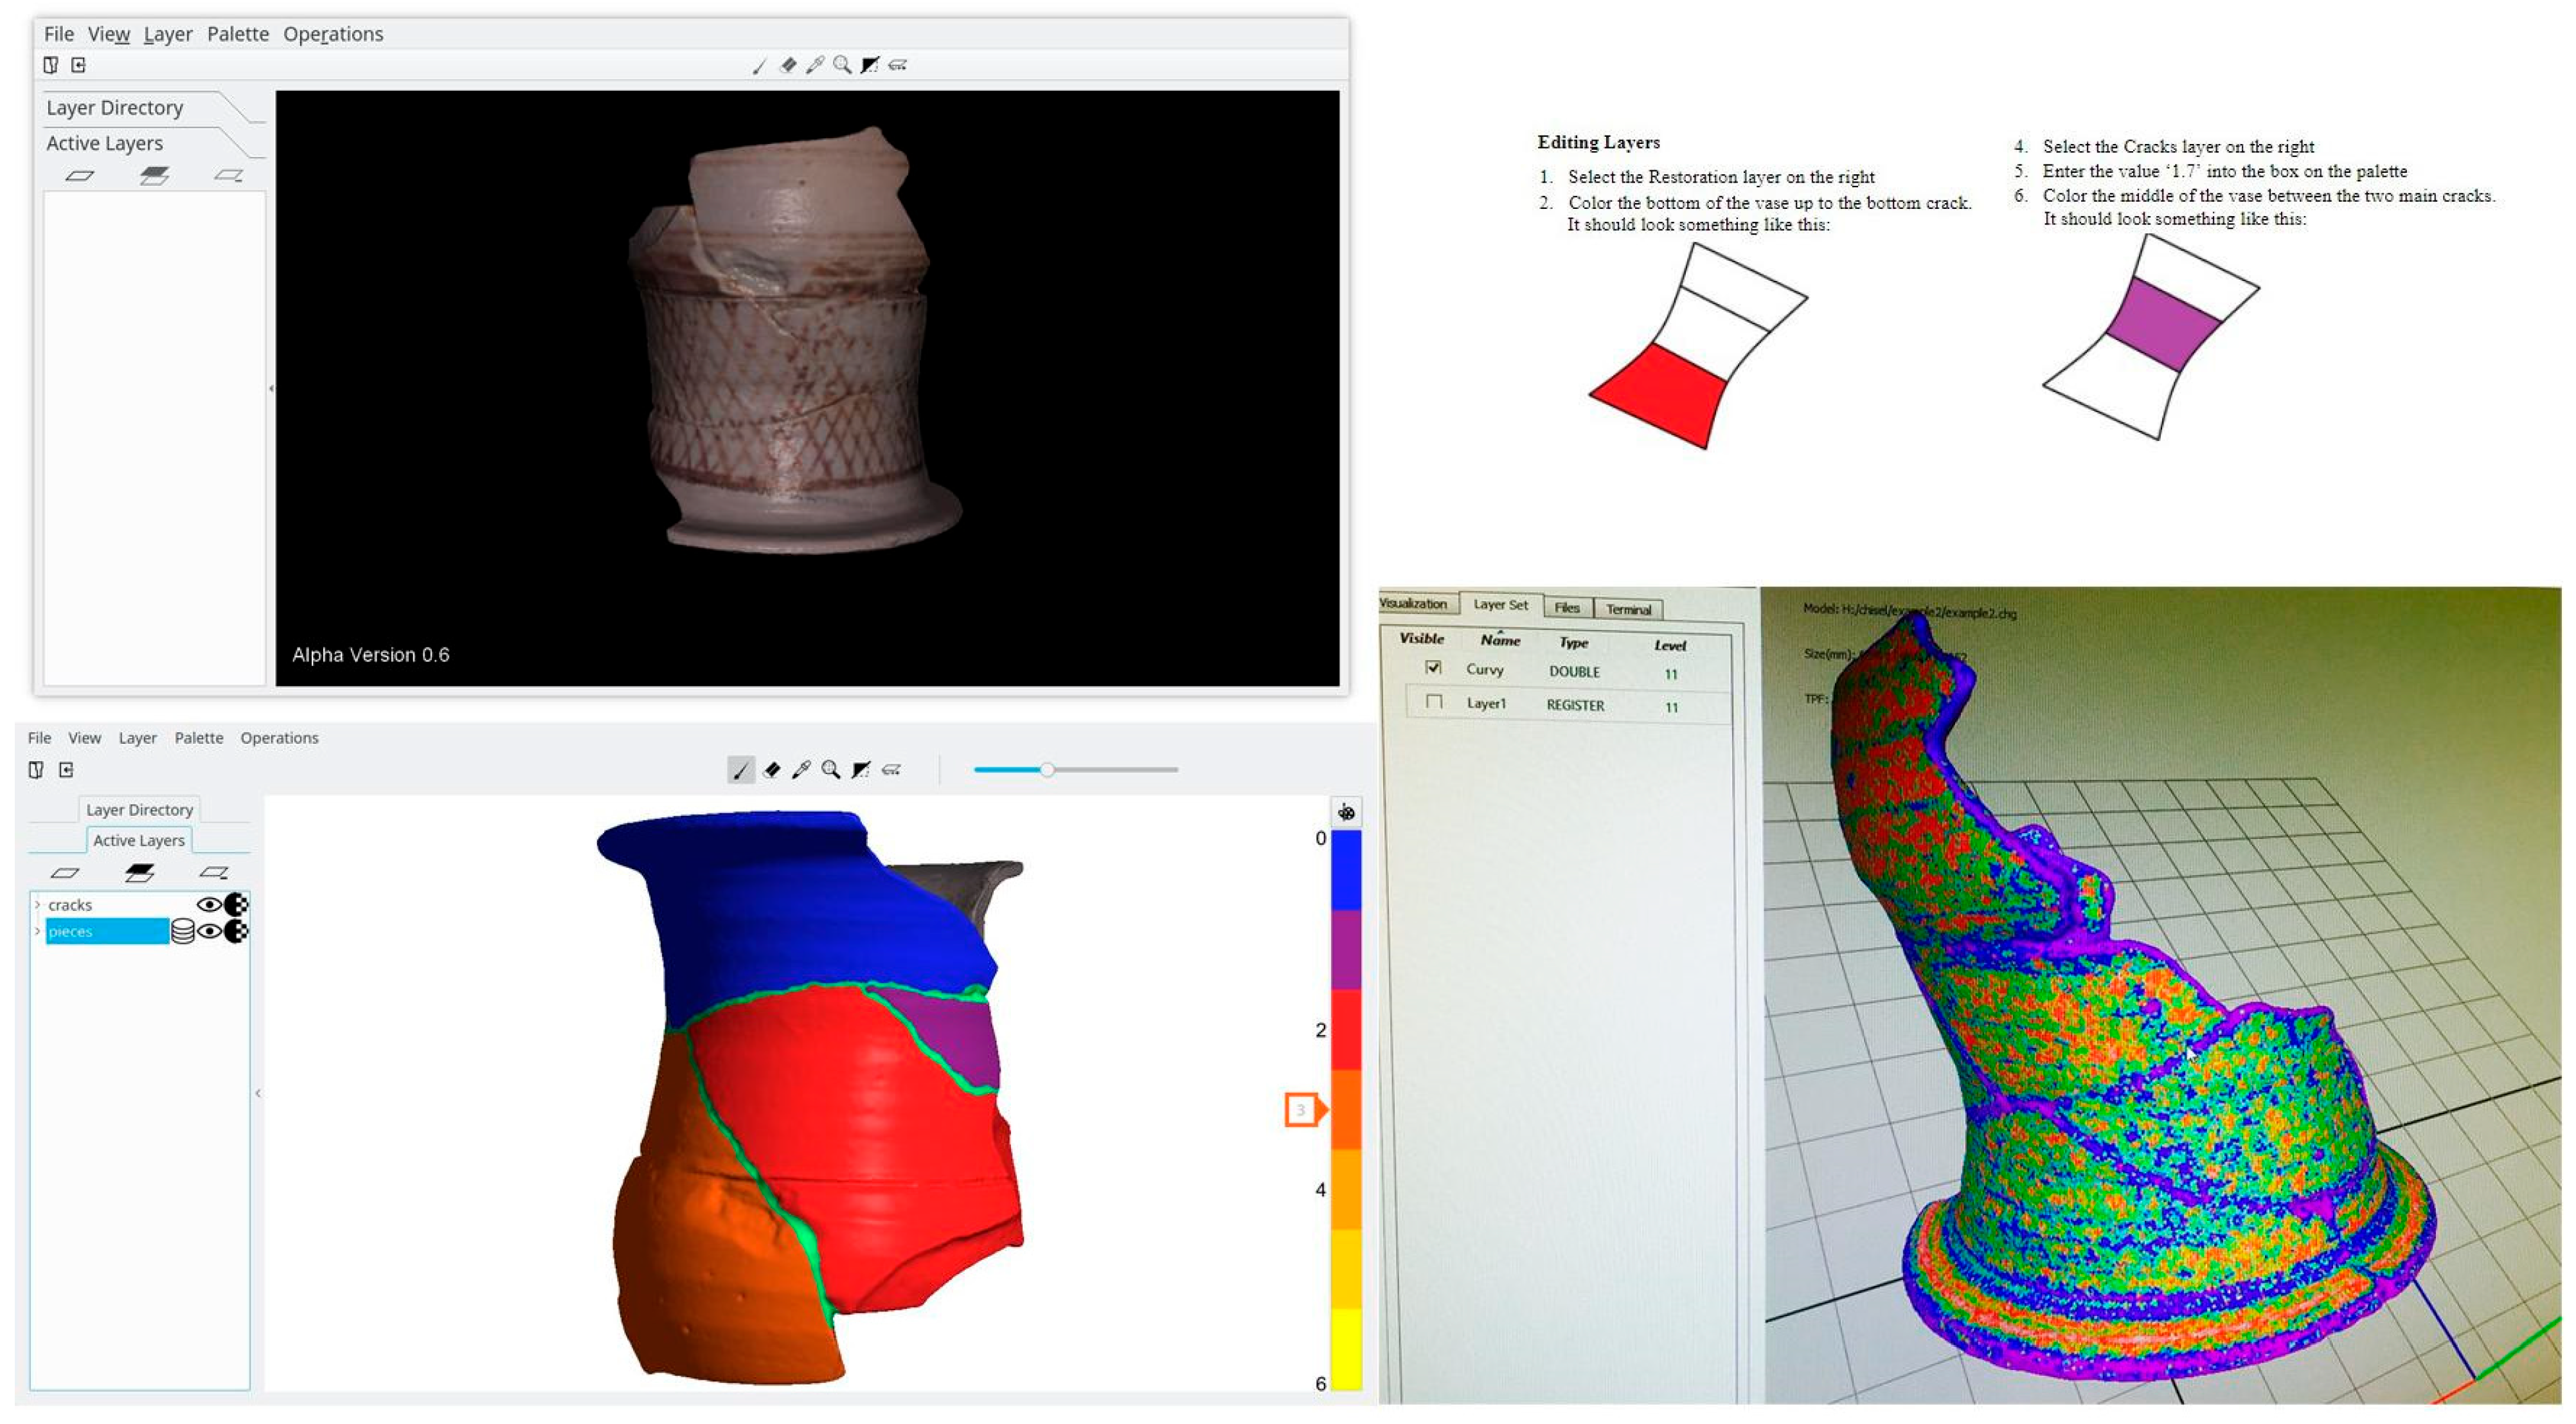
Task: Click the checkered transparency icon on cracks layer
Action: click(236, 905)
